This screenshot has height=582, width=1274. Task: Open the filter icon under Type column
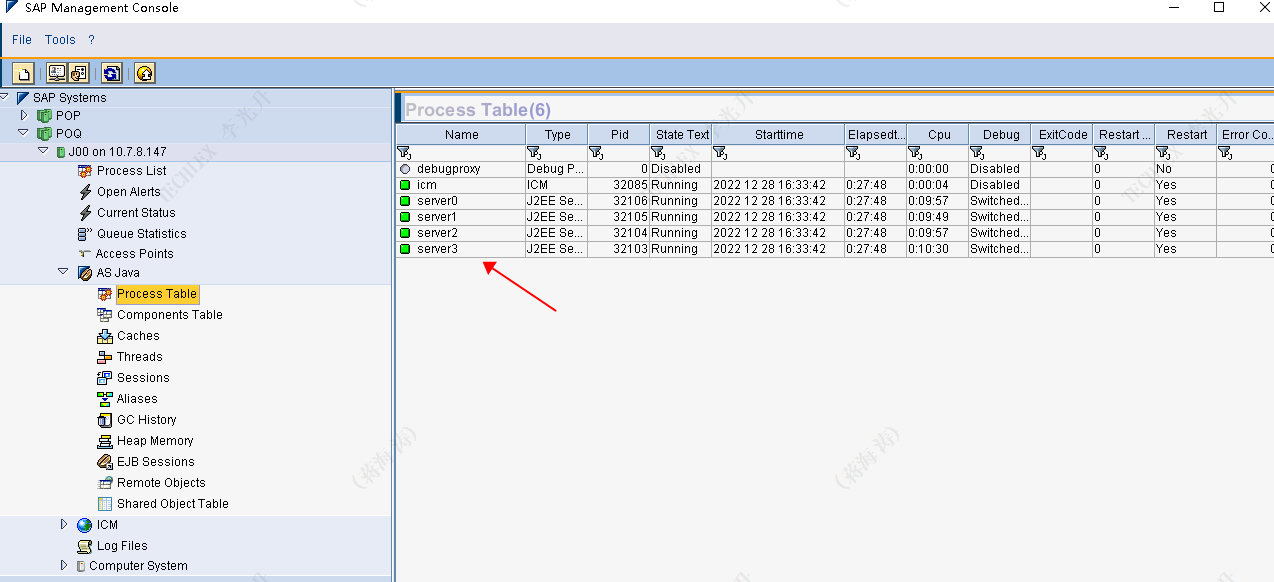(534, 153)
